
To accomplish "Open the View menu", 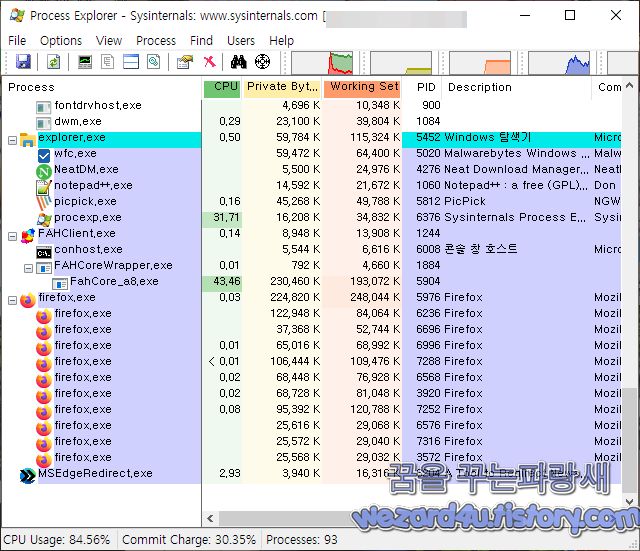I will pos(109,41).
